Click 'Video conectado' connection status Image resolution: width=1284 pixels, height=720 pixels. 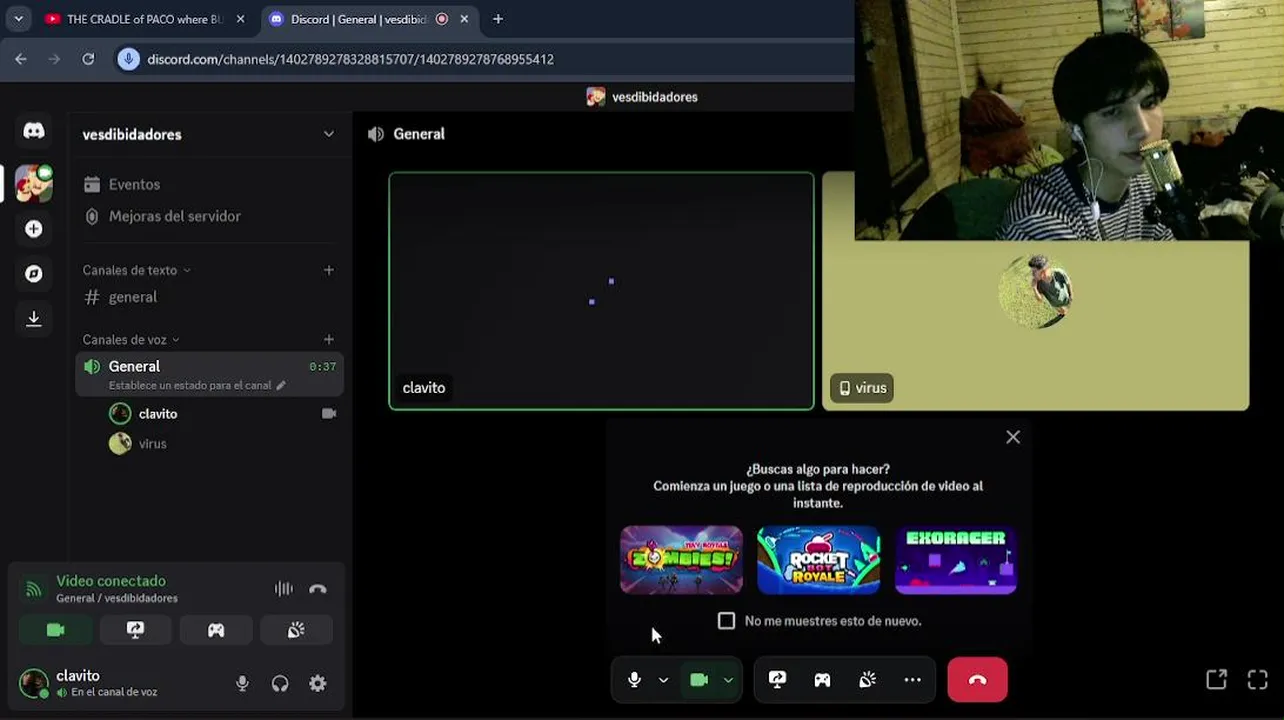click(x=111, y=581)
